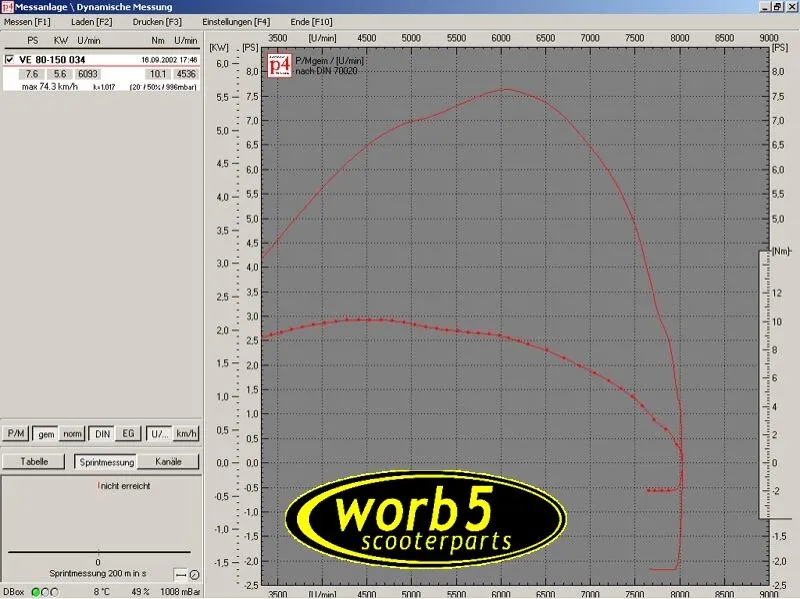Click the sprint measurement progress line
The width and height of the screenshot is (800, 599).
(x=98, y=552)
